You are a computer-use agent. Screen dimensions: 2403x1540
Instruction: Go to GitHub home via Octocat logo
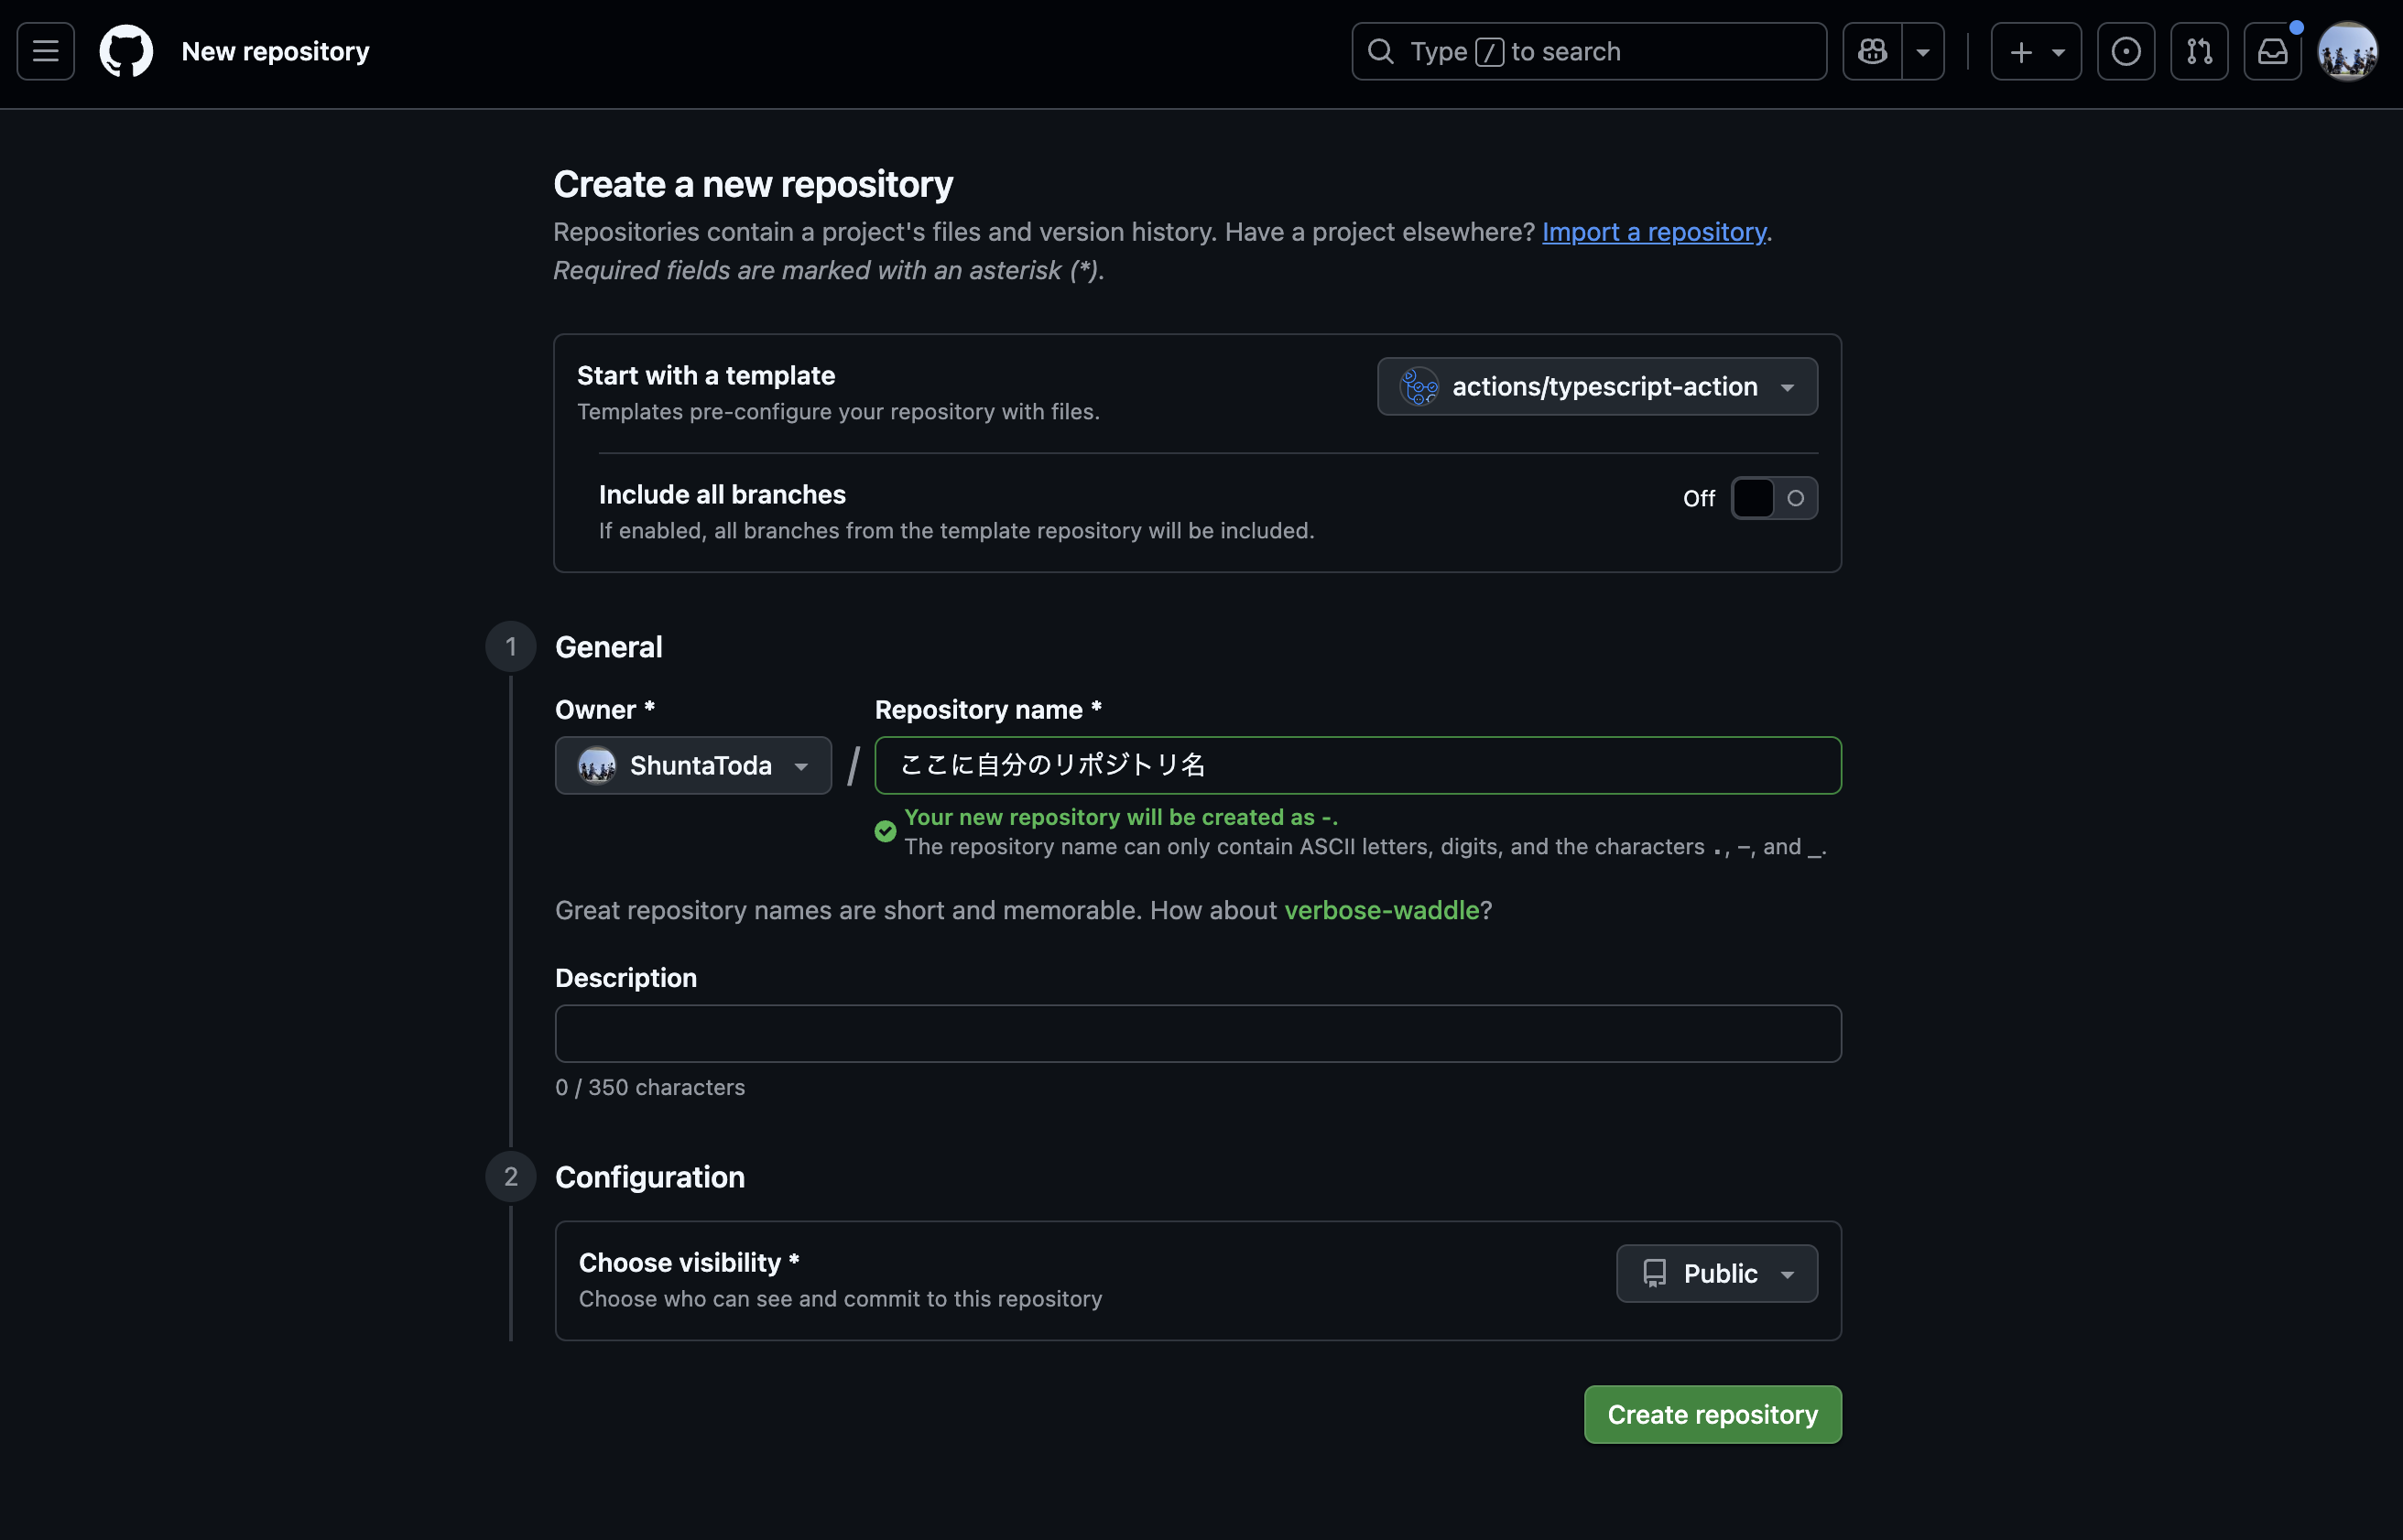pos(126,51)
